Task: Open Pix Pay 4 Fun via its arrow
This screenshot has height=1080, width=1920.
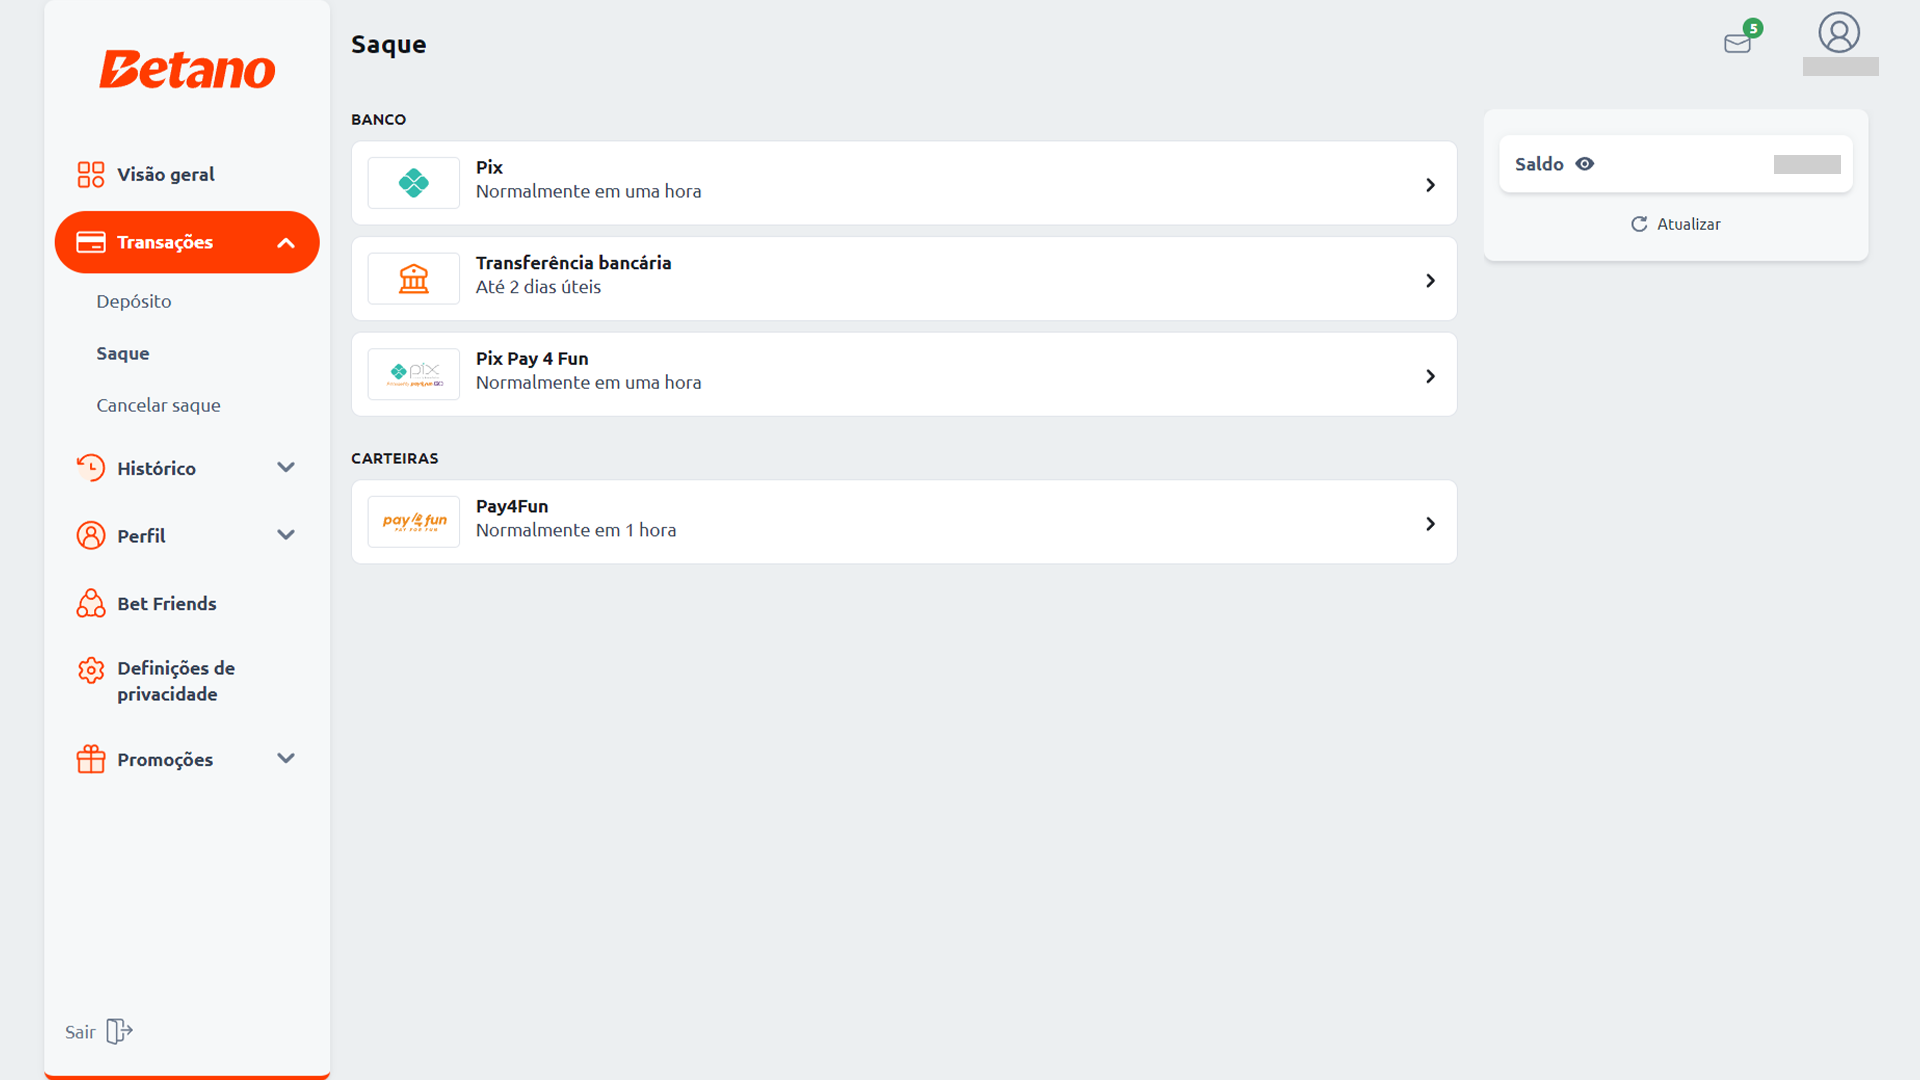Action: pyautogui.click(x=1430, y=376)
